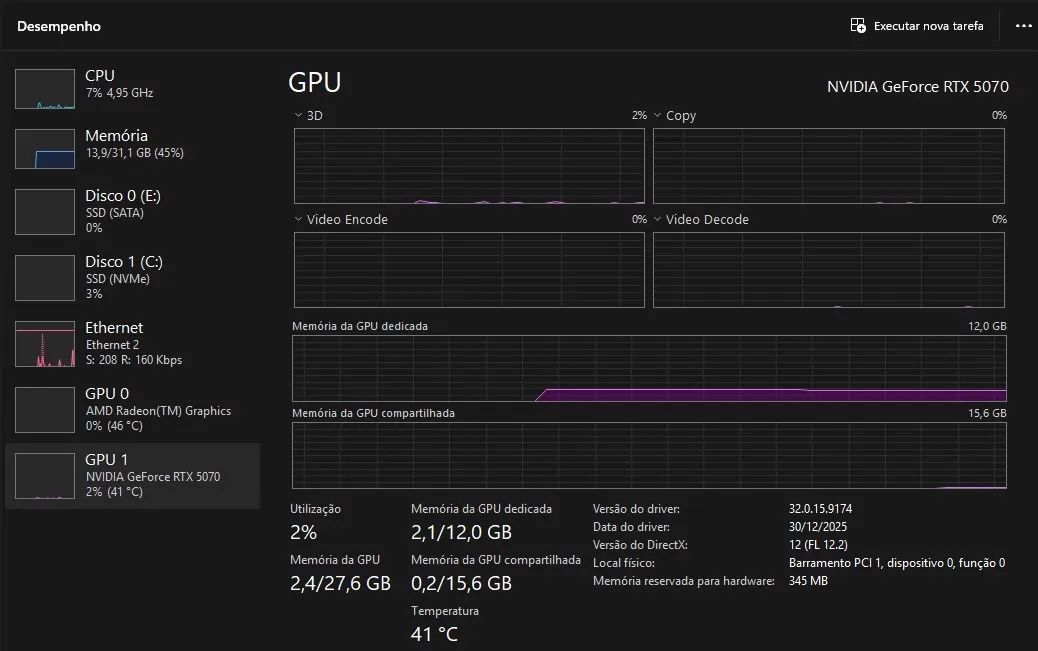1038x651 pixels.
Task: Select the Ethernet network graph thumbnail
Action: click(45, 343)
